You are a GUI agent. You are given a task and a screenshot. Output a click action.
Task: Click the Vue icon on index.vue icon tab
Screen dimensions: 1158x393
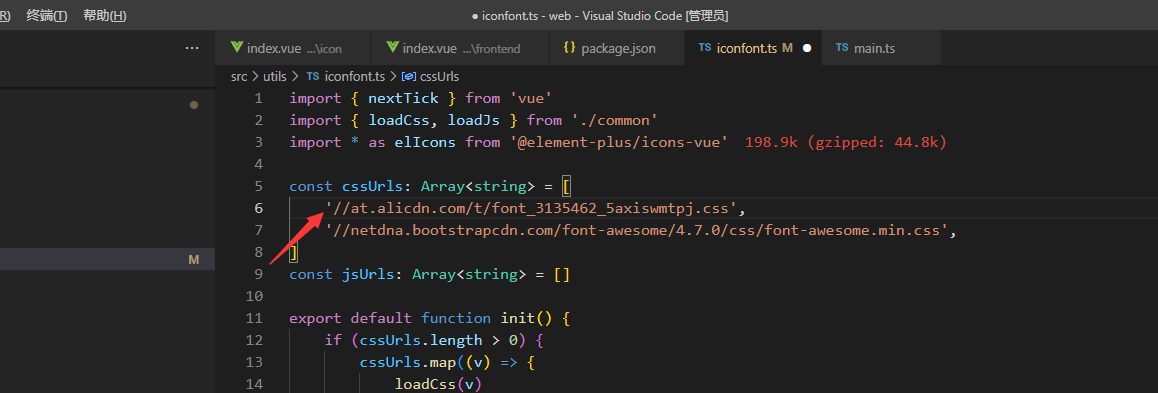[x=237, y=47]
